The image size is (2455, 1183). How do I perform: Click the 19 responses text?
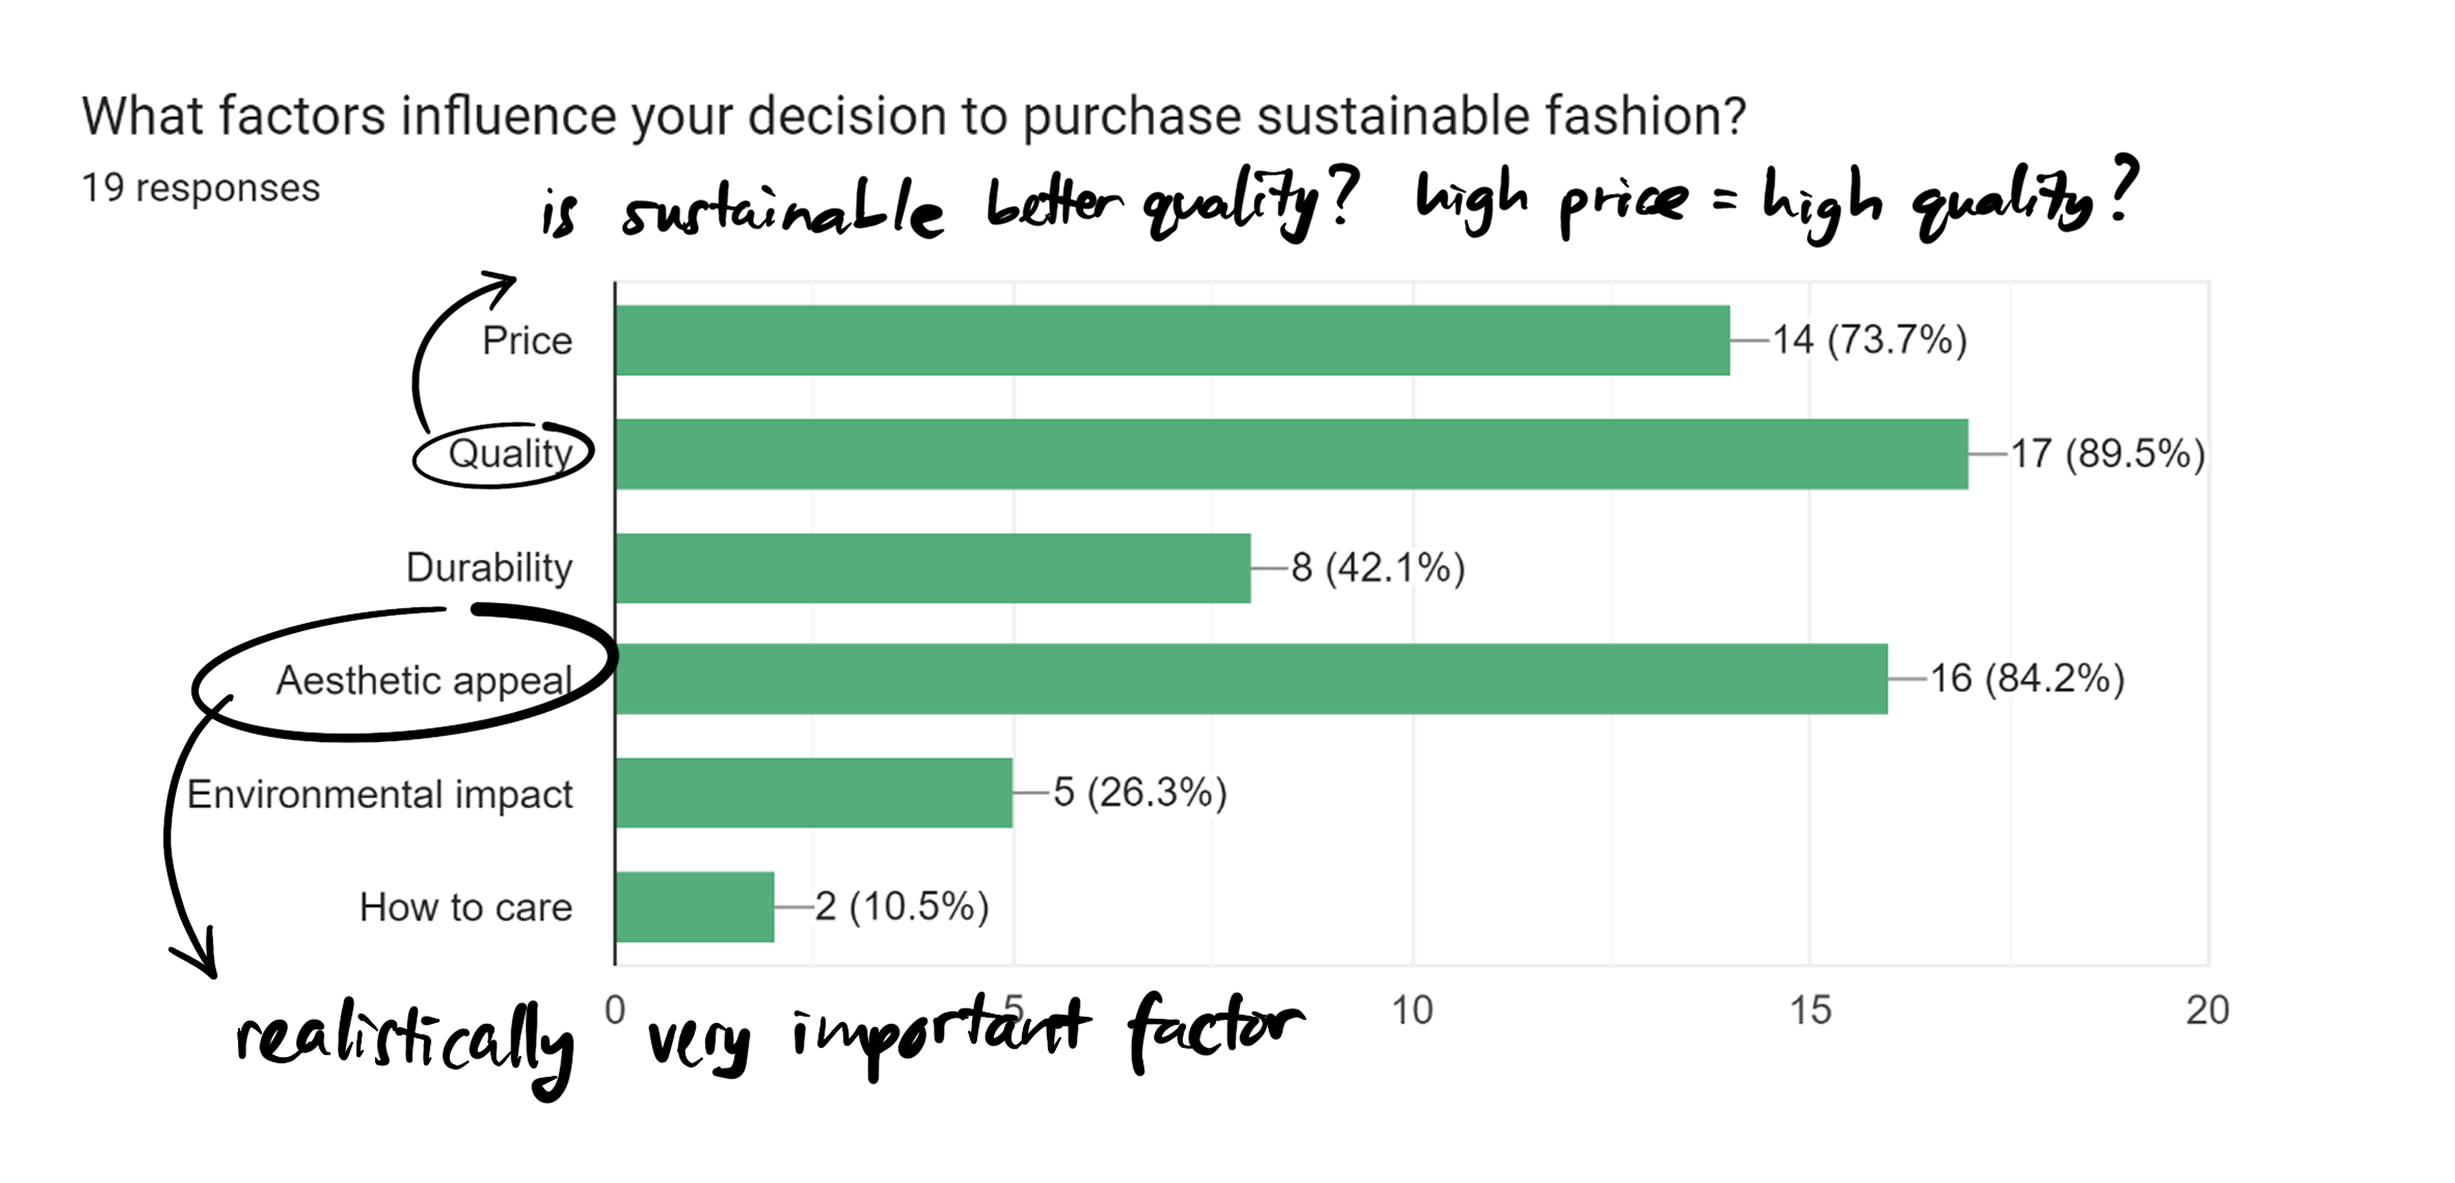coord(201,188)
